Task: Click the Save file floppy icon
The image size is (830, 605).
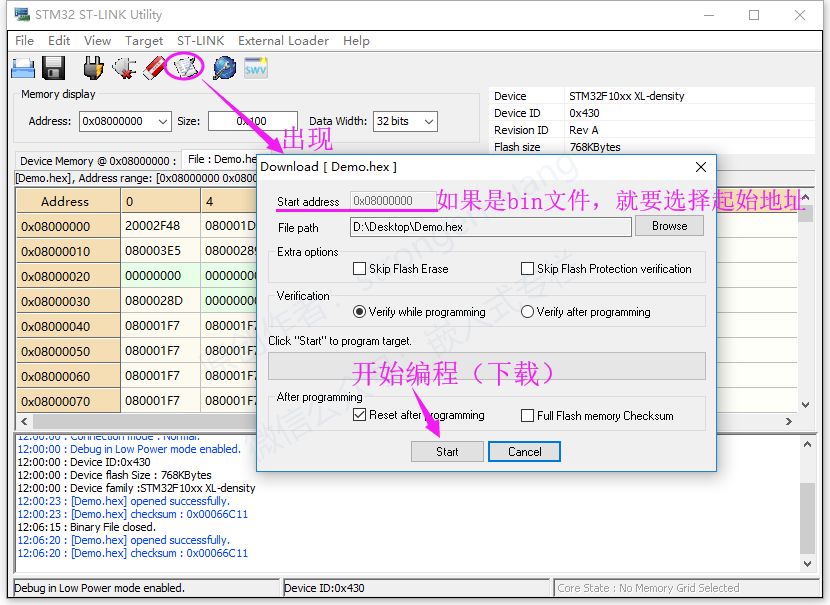Action: pos(53,68)
